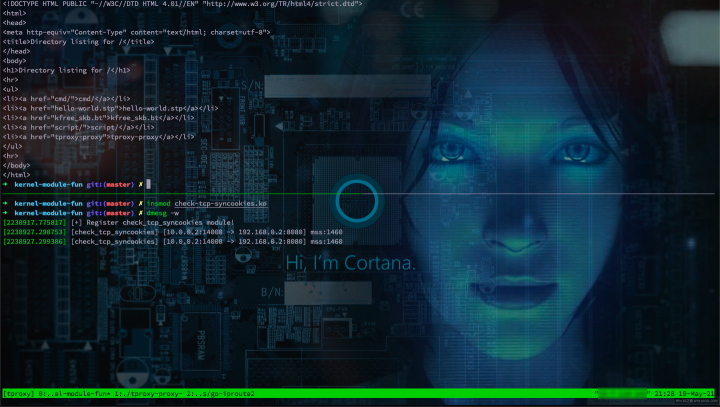The width and height of the screenshot is (720, 407).
Task: Click the opening <ul> tag line
Action: tap(11, 89)
